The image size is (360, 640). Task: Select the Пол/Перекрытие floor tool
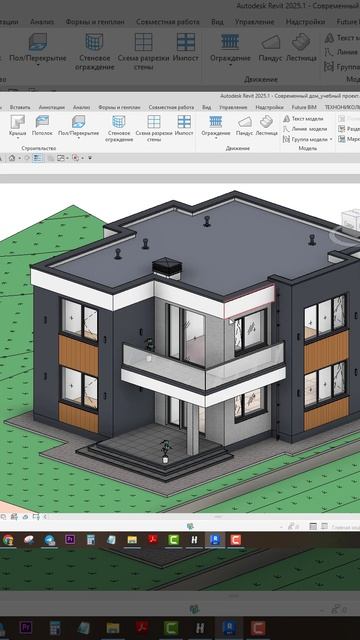click(x=78, y=125)
